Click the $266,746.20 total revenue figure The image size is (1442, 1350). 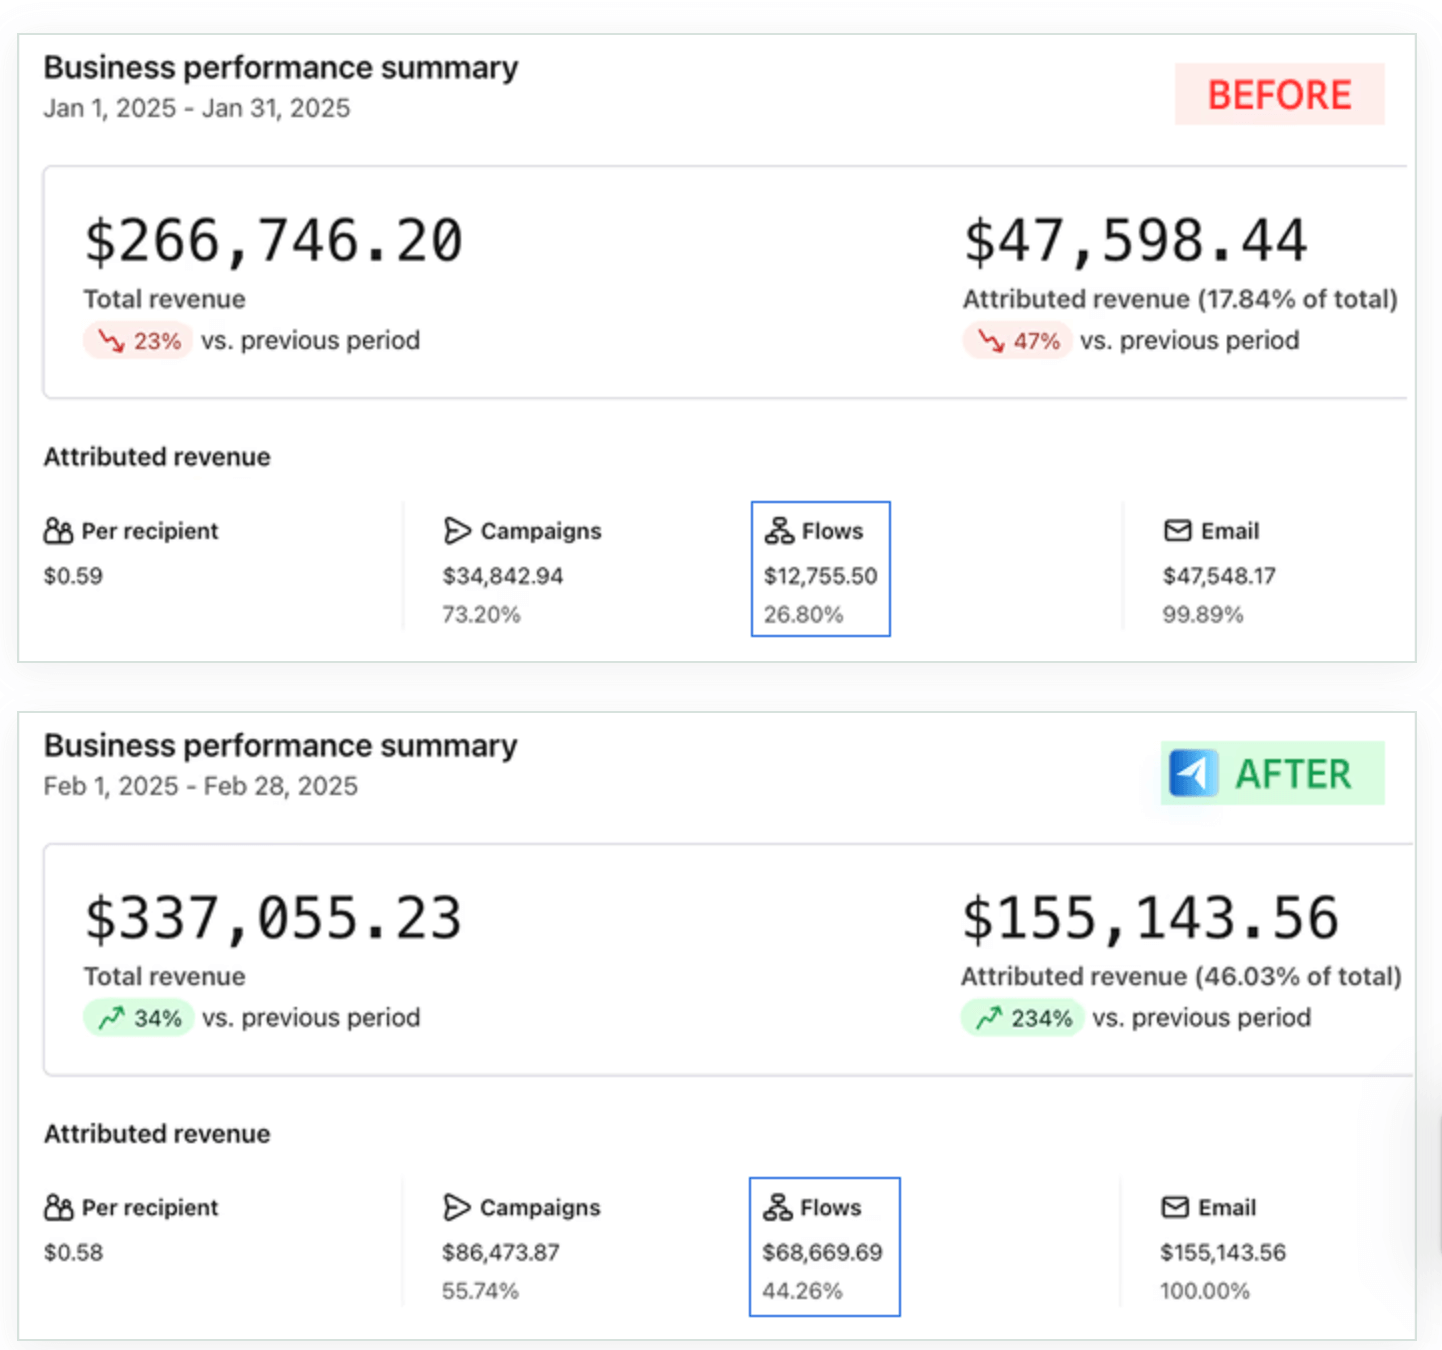point(273,242)
